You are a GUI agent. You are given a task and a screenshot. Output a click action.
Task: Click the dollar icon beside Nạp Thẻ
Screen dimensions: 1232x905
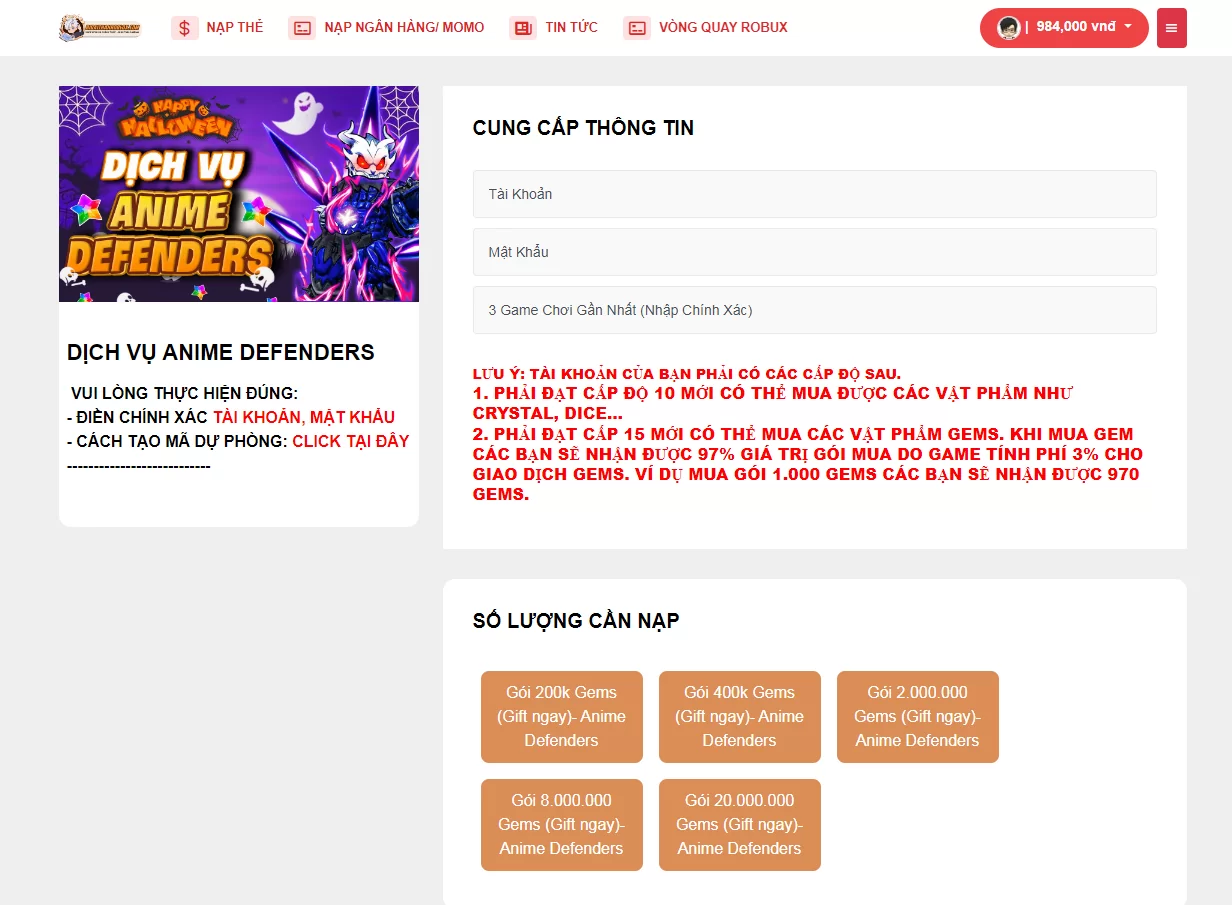[x=185, y=28]
